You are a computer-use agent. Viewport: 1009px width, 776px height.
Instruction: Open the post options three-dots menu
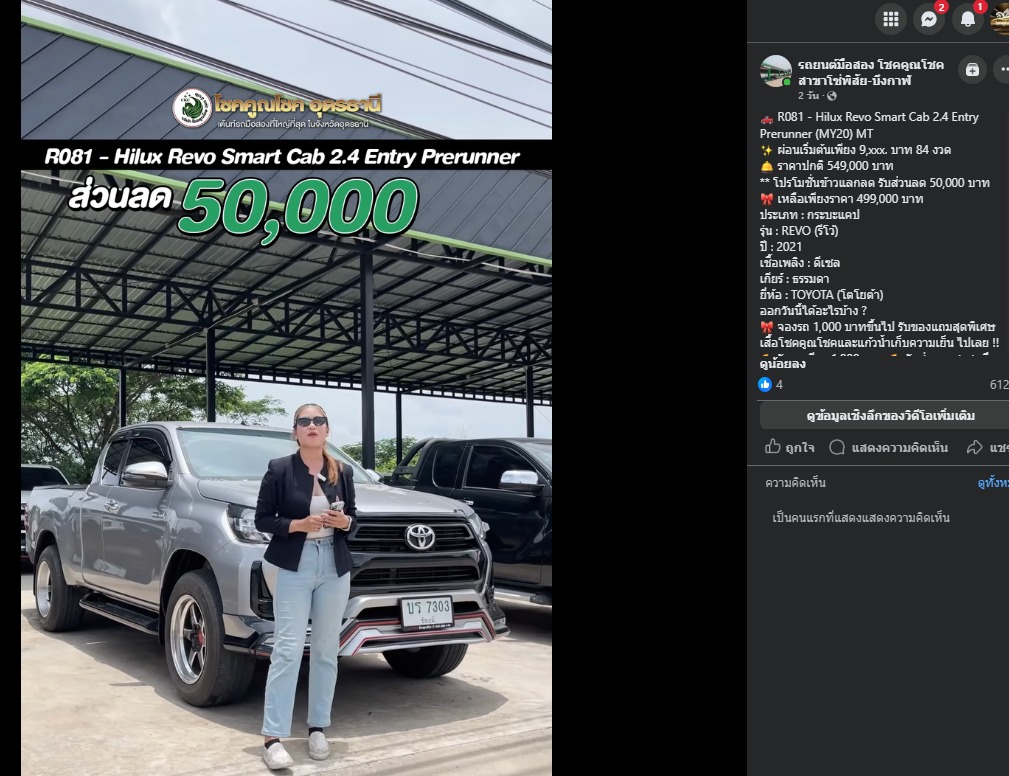(x=1001, y=69)
